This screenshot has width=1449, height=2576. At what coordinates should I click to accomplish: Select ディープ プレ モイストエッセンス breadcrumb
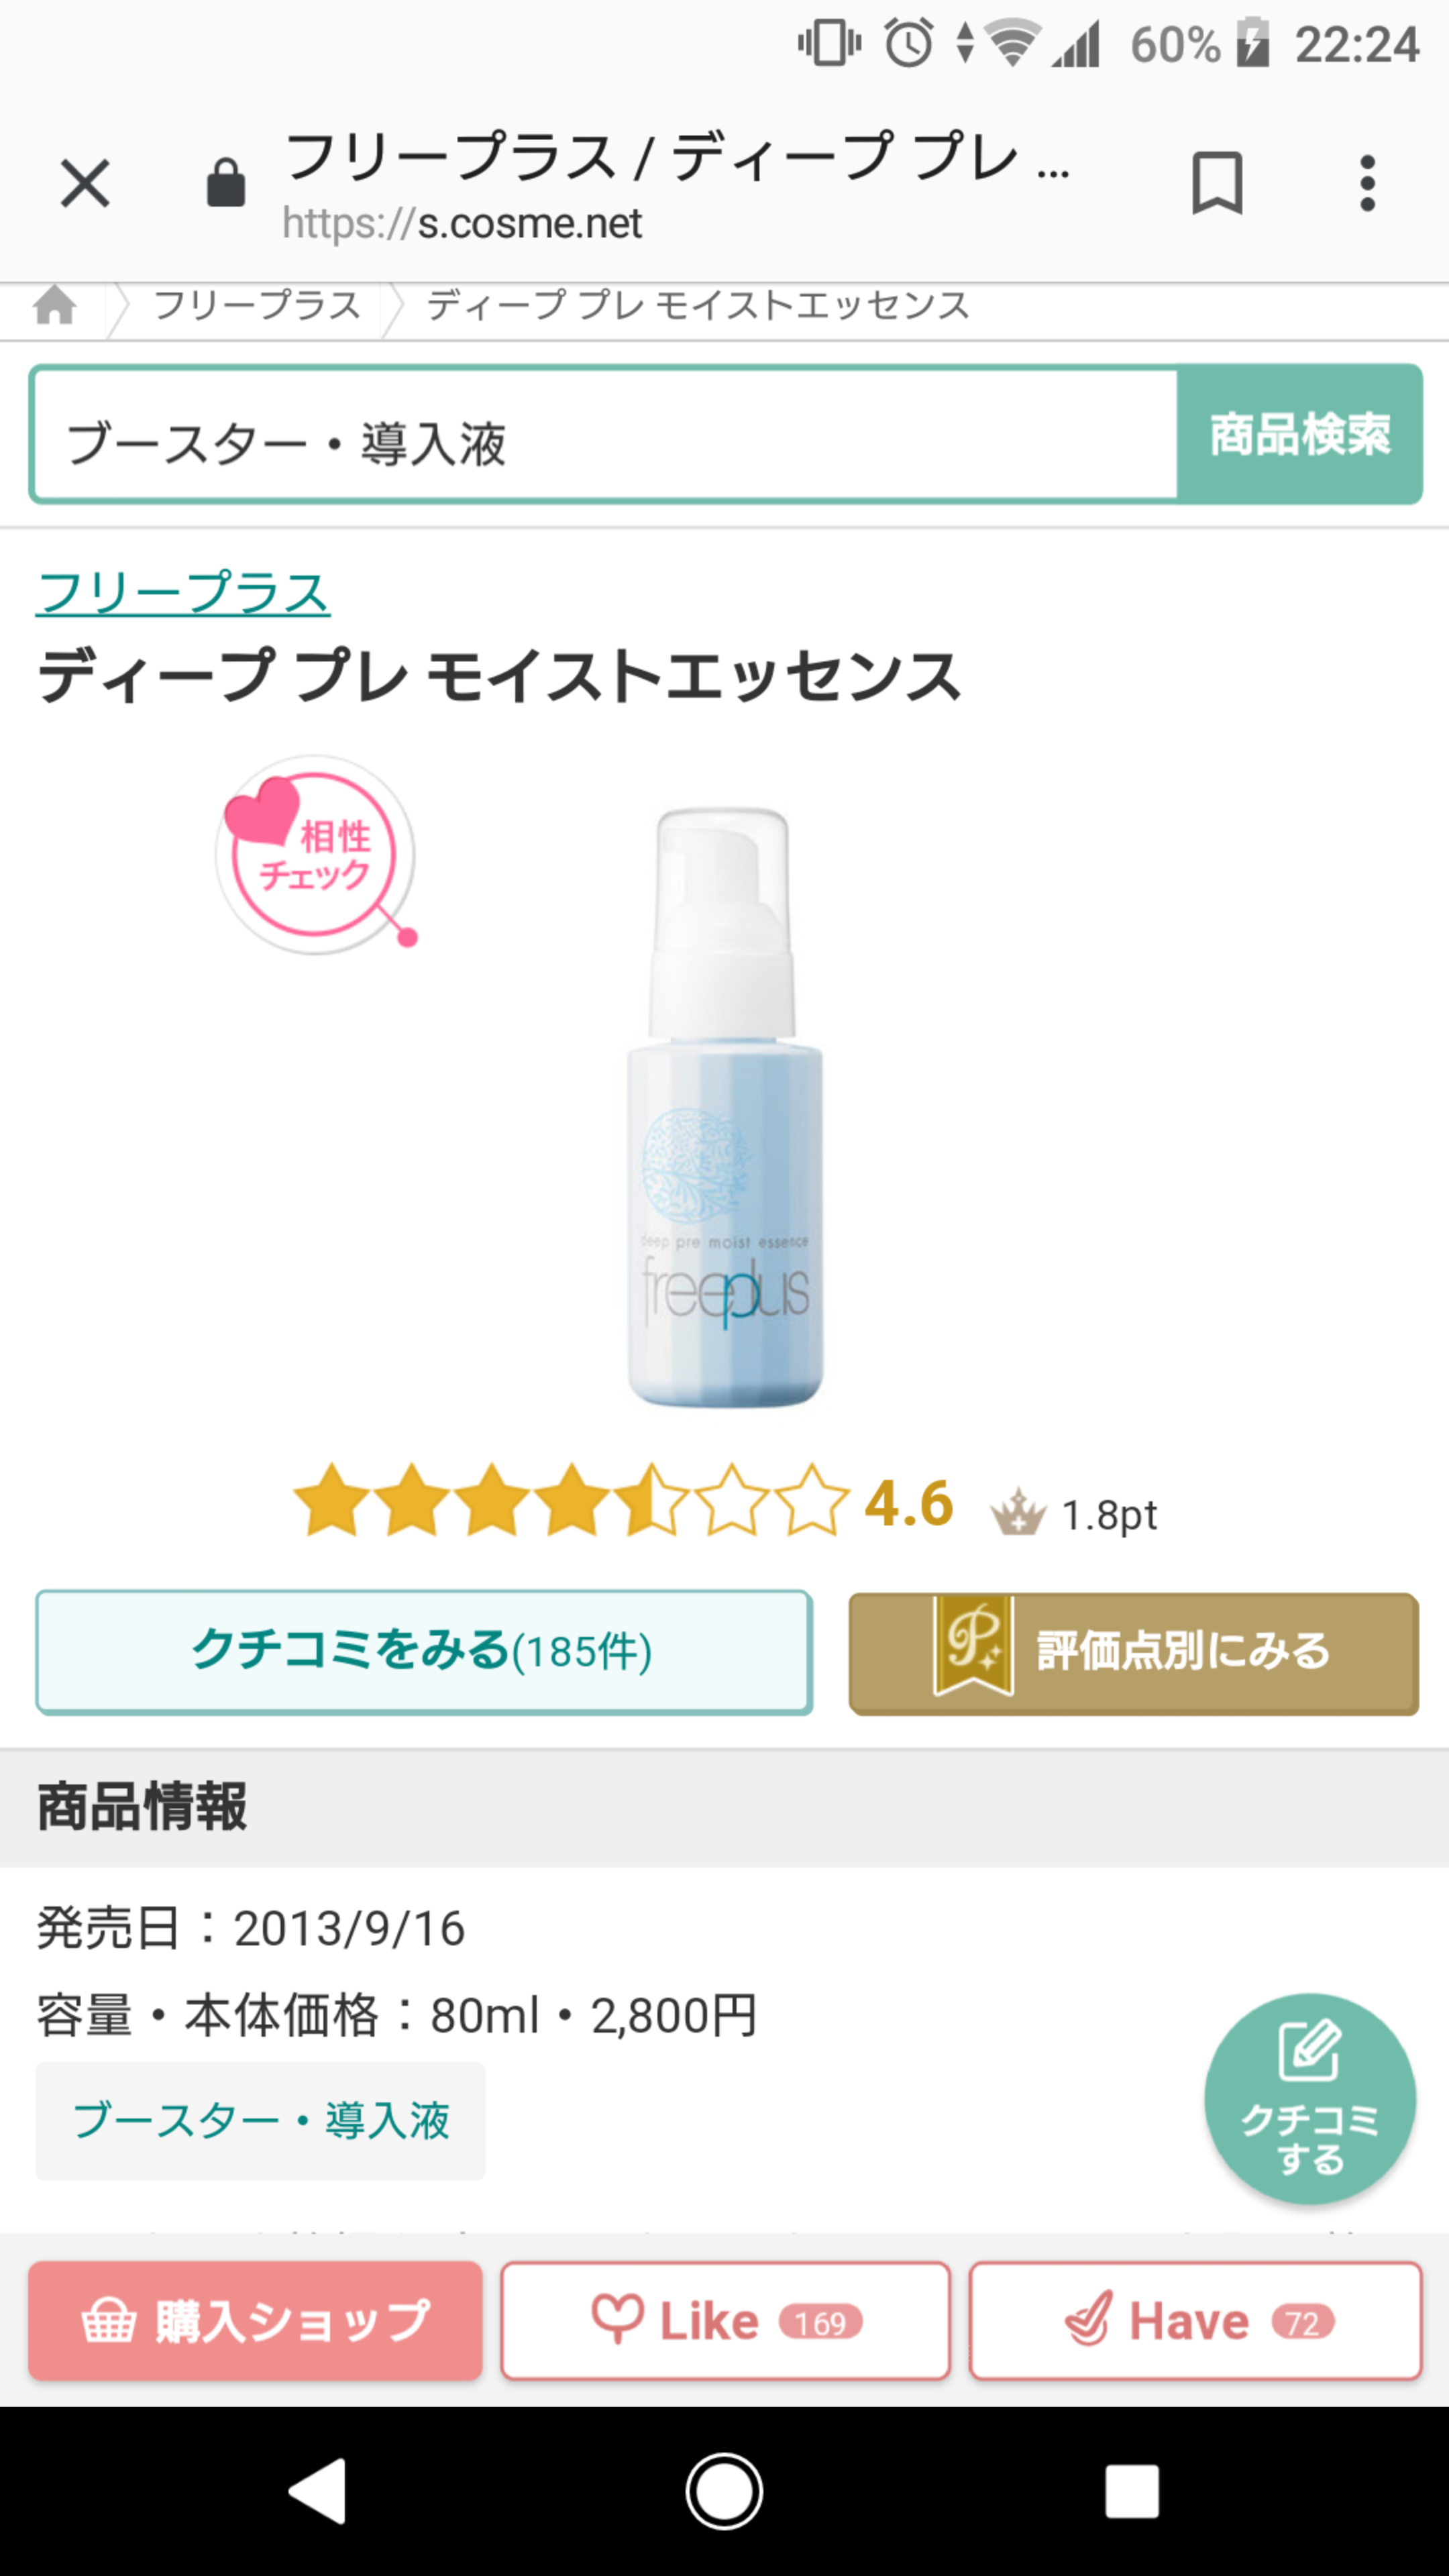[x=698, y=306]
